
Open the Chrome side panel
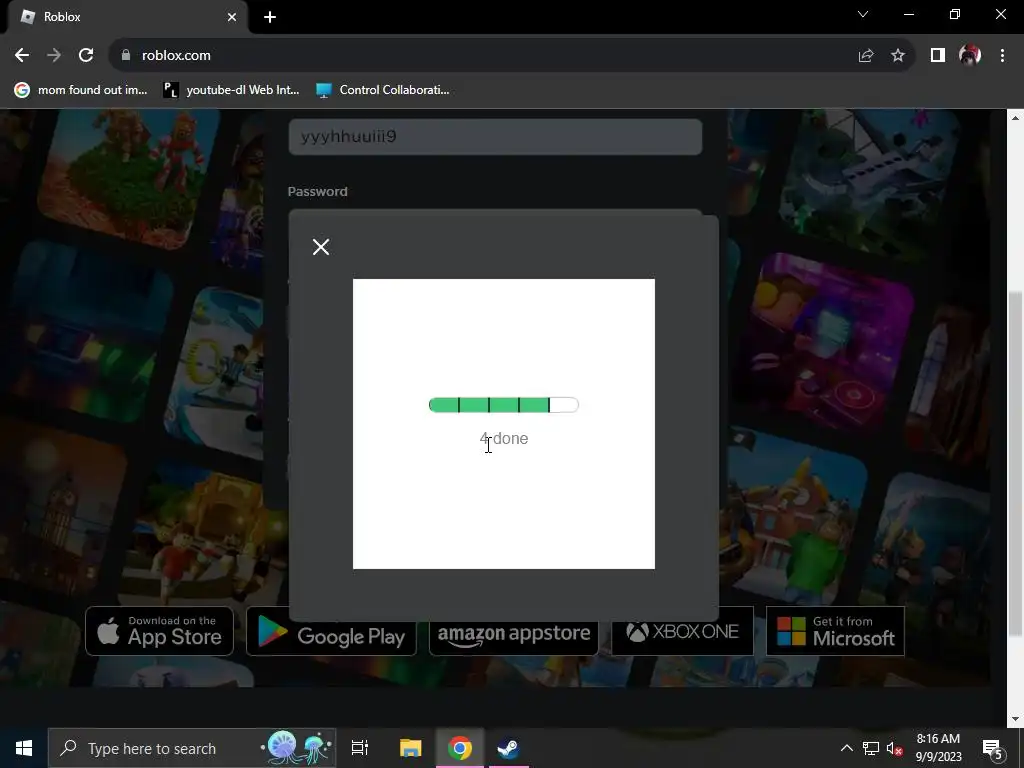tap(938, 56)
